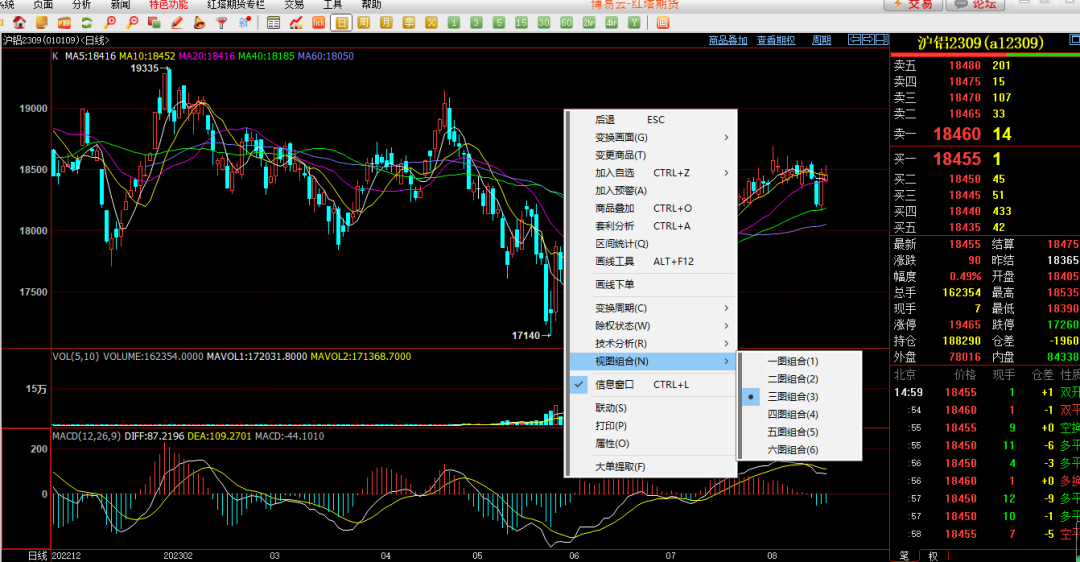Select 3-minute period button
The height and width of the screenshot is (562, 1080).
click(477, 23)
